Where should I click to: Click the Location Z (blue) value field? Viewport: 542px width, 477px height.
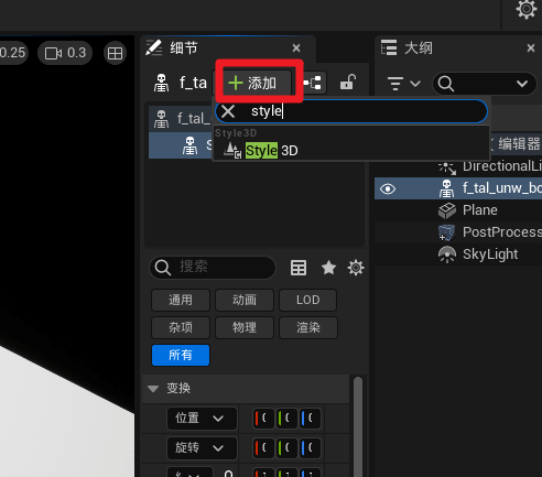point(310,419)
